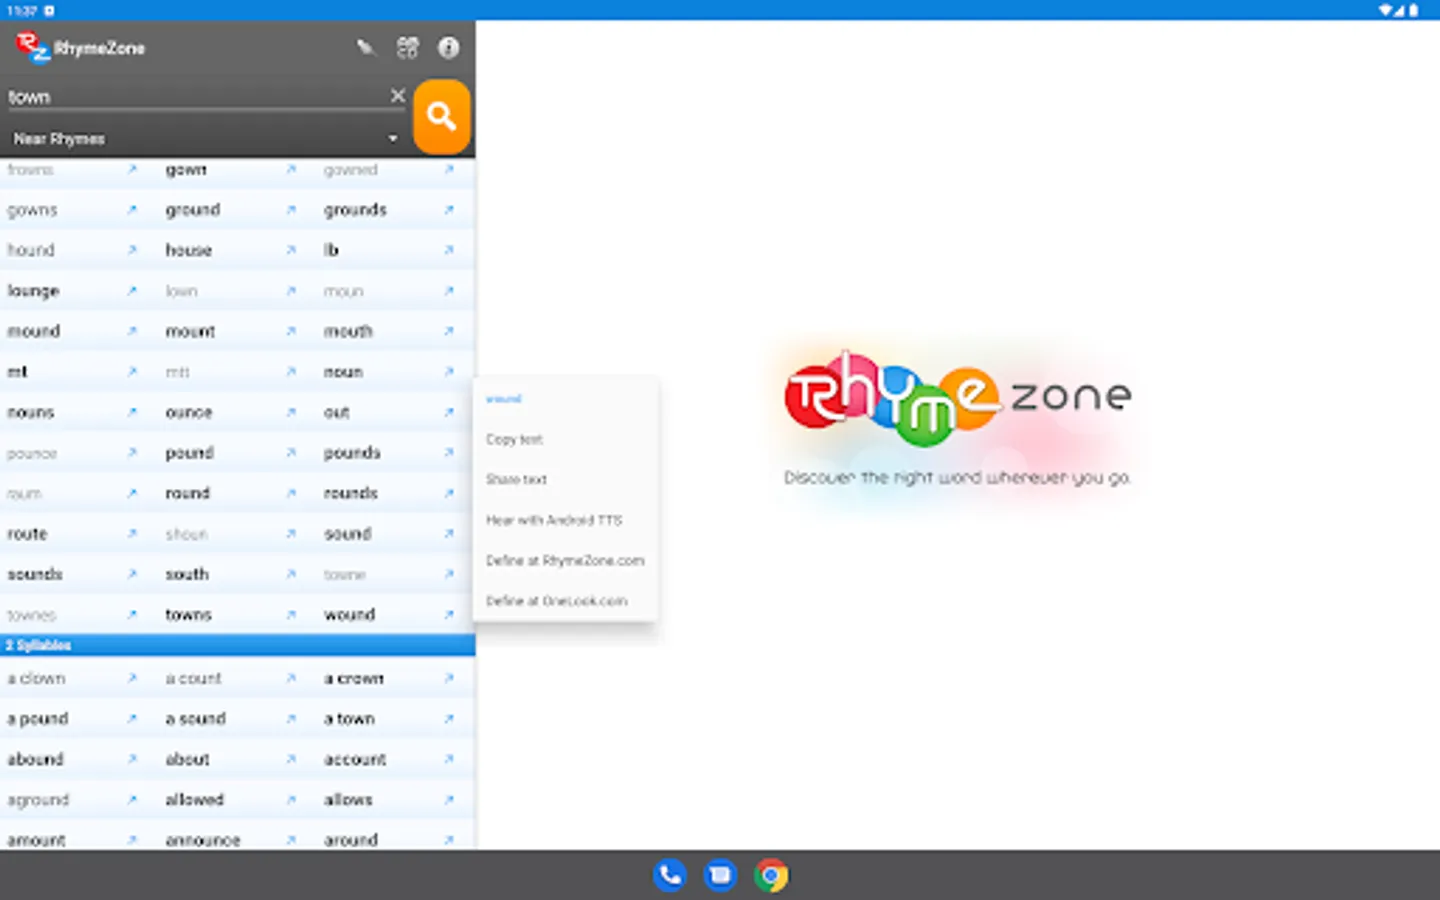Screen dimensions: 1440x900
Task: Open arrow icon next to 'towns'
Action: [291, 614]
